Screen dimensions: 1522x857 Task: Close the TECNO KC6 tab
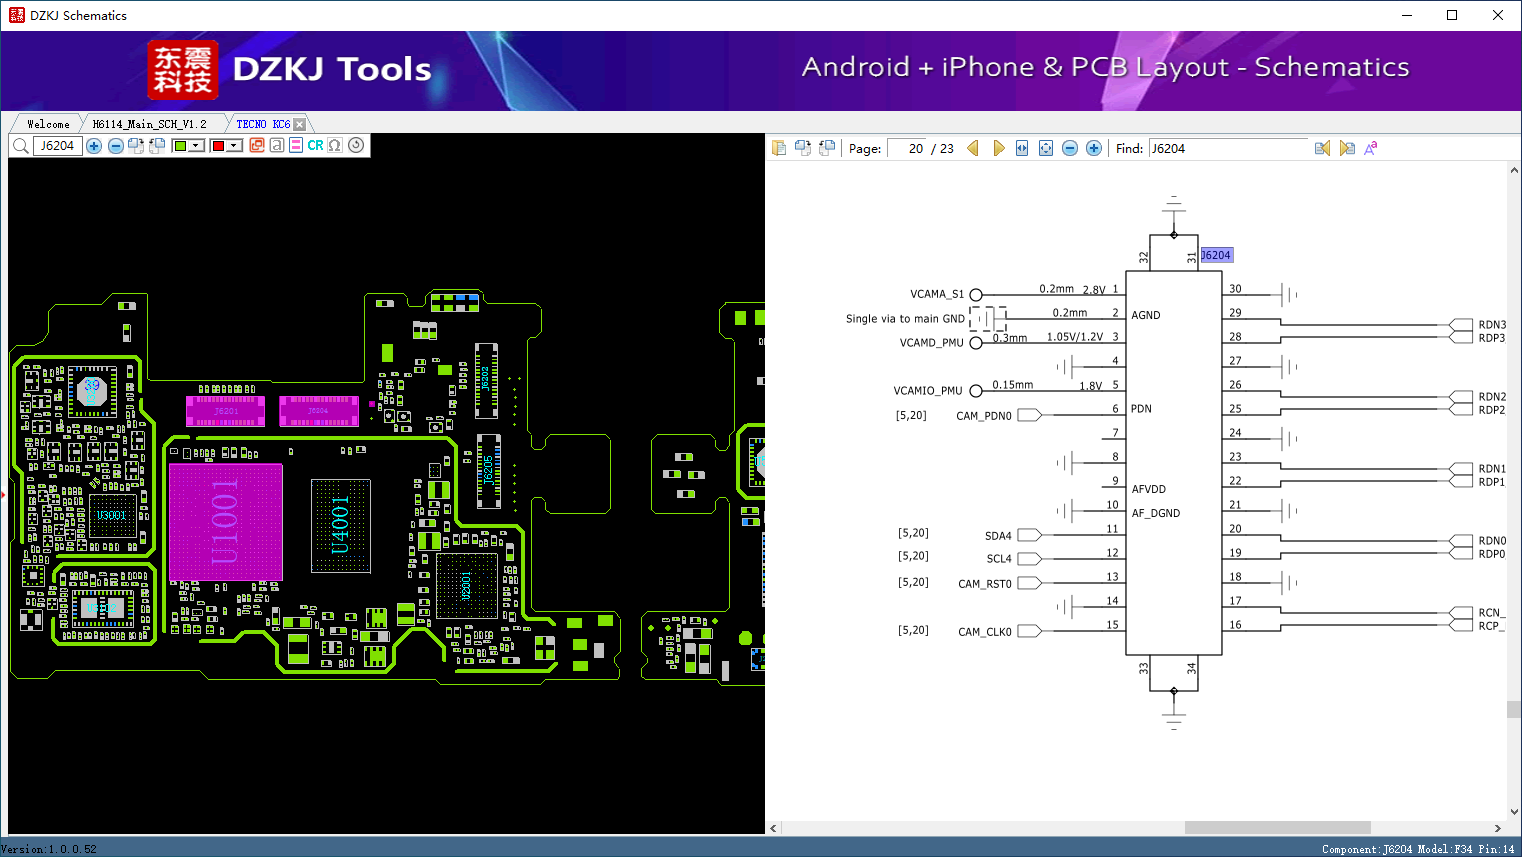[x=299, y=125]
